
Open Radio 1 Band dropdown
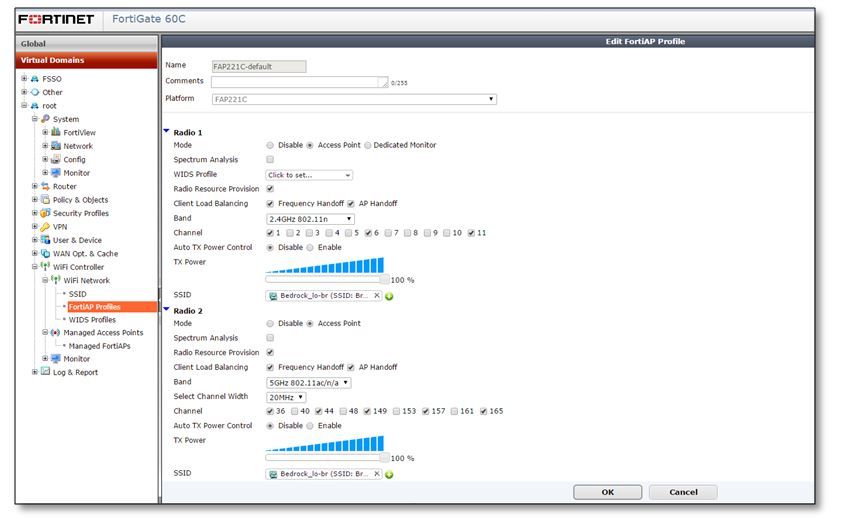coord(310,219)
